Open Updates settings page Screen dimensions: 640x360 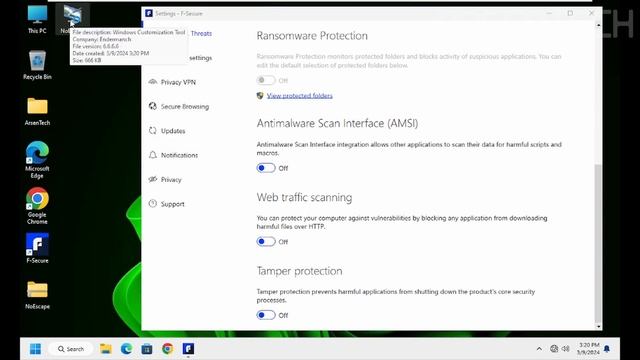click(173, 131)
